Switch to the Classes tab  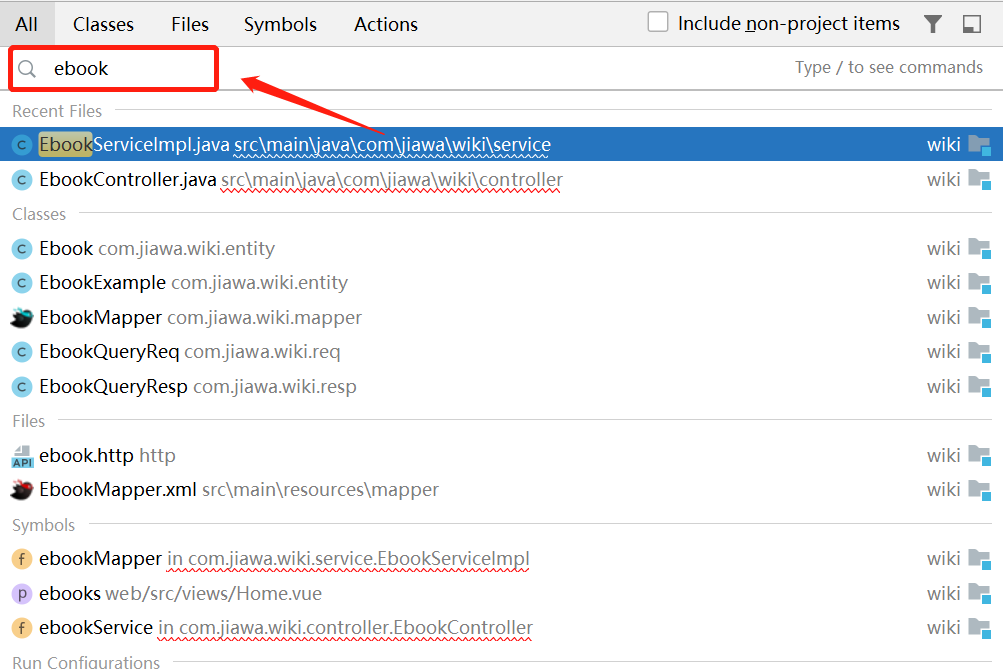tap(103, 24)
